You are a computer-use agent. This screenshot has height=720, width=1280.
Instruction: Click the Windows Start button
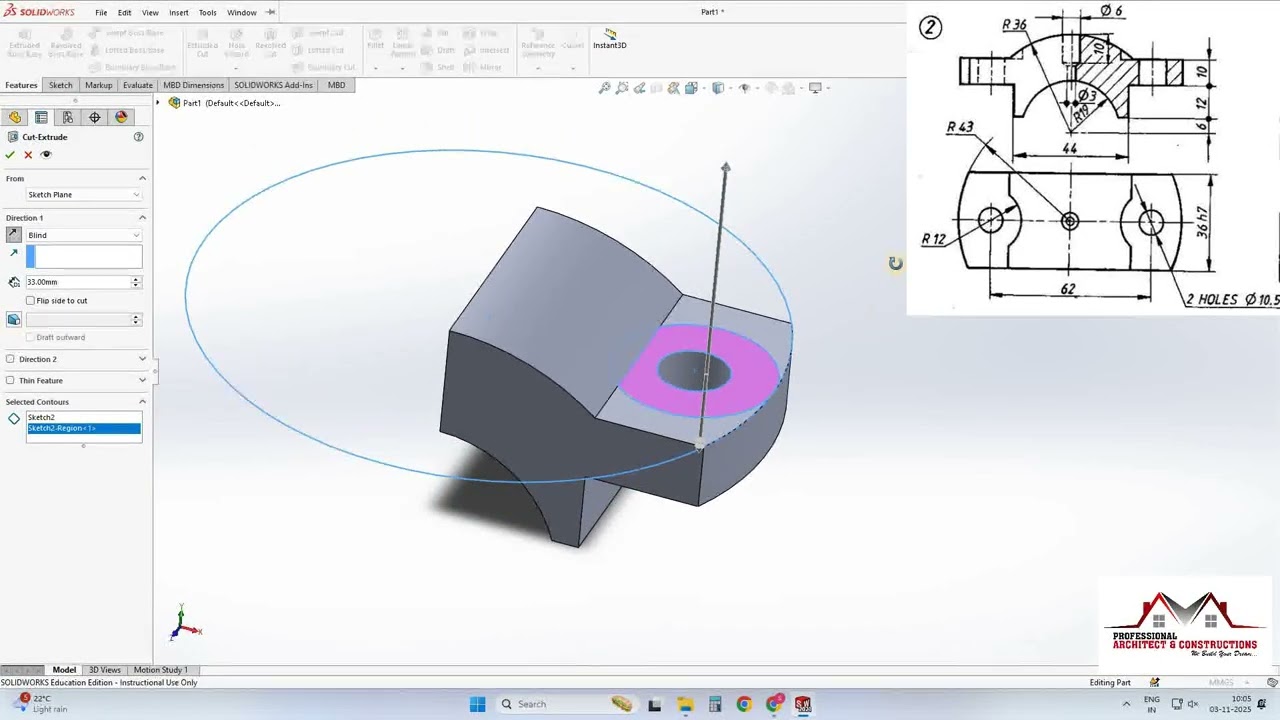[478, 704]
